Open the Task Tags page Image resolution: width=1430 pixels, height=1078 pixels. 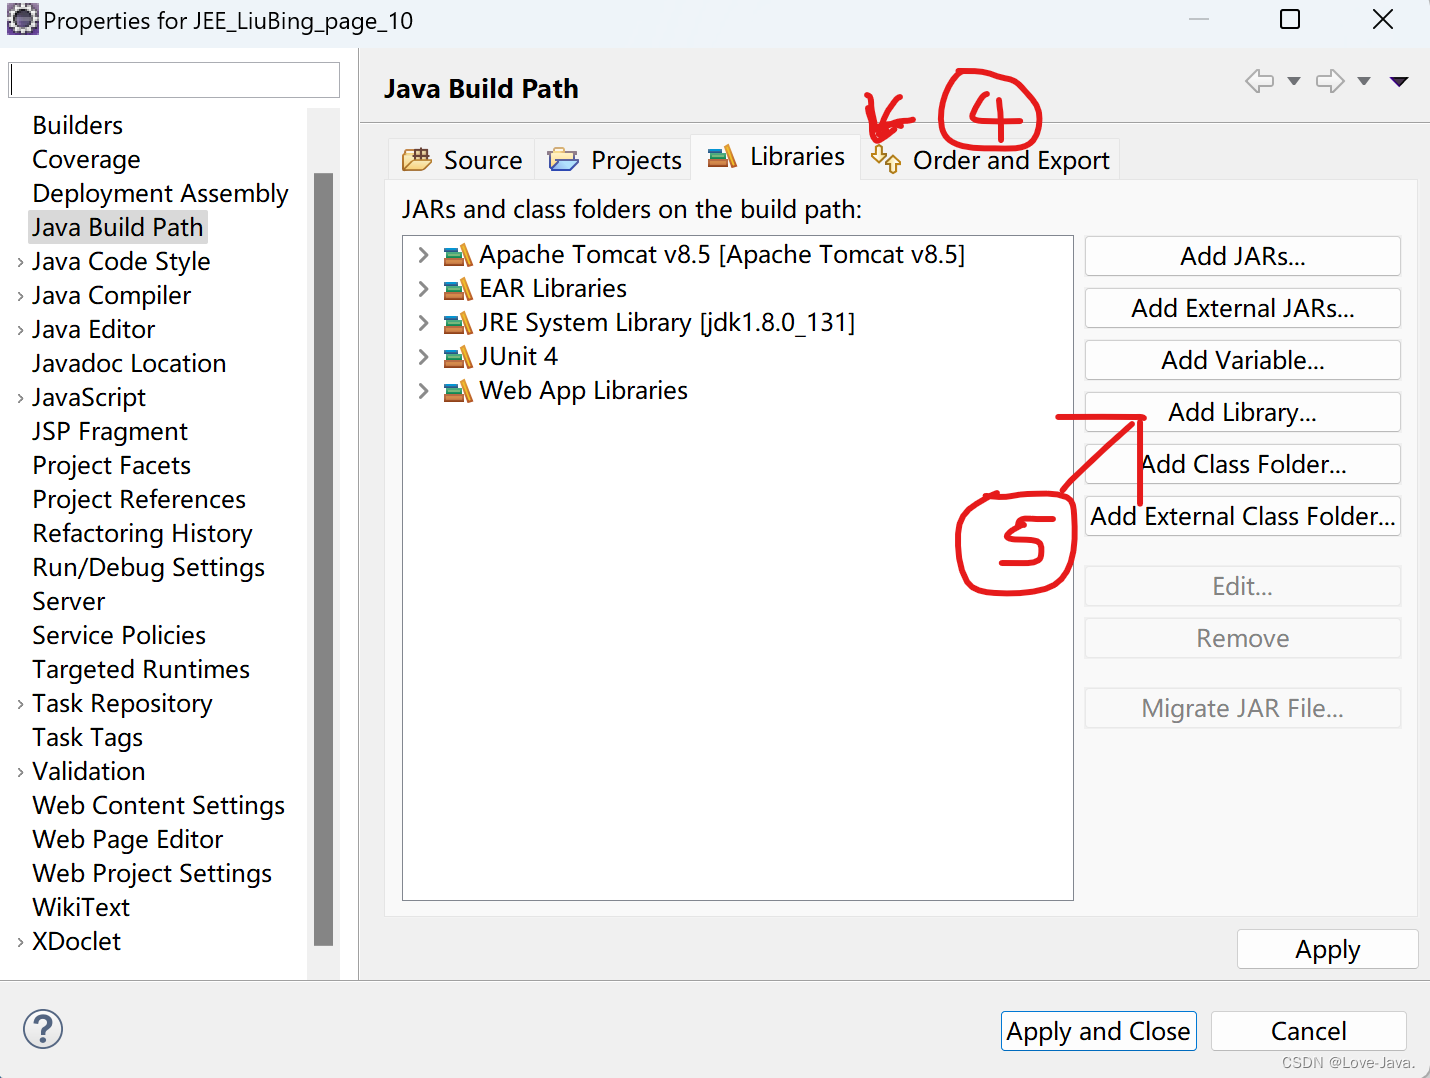[x=87, y=737]
